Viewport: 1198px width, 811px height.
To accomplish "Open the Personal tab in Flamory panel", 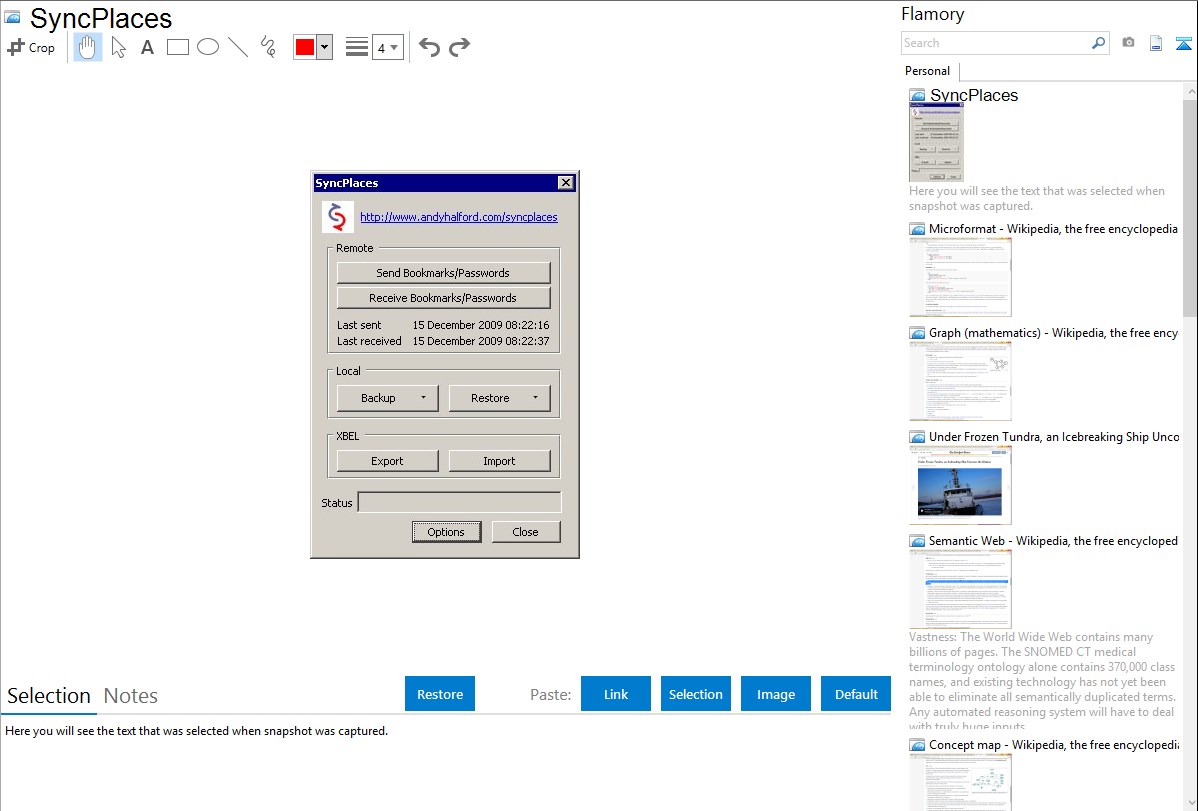I will [x=927, y=71].
